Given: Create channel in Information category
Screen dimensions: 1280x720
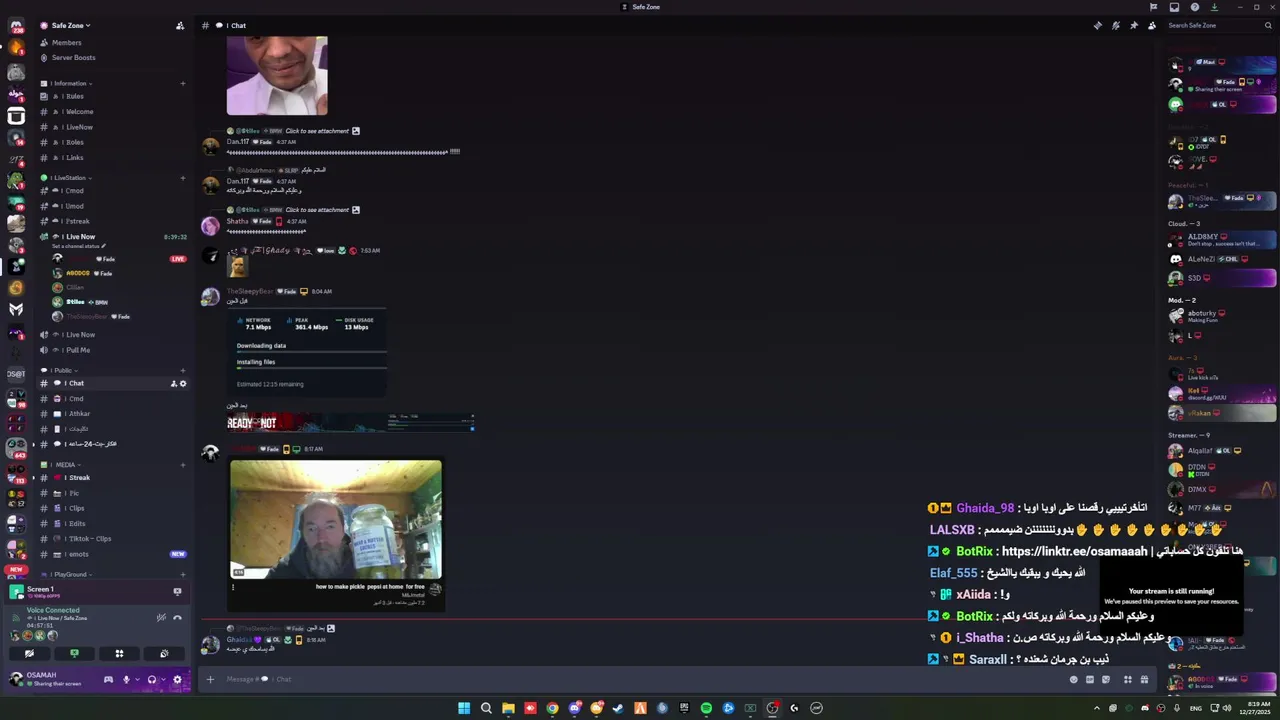Looking at the screenshot, I should click(x=182, y=83).
